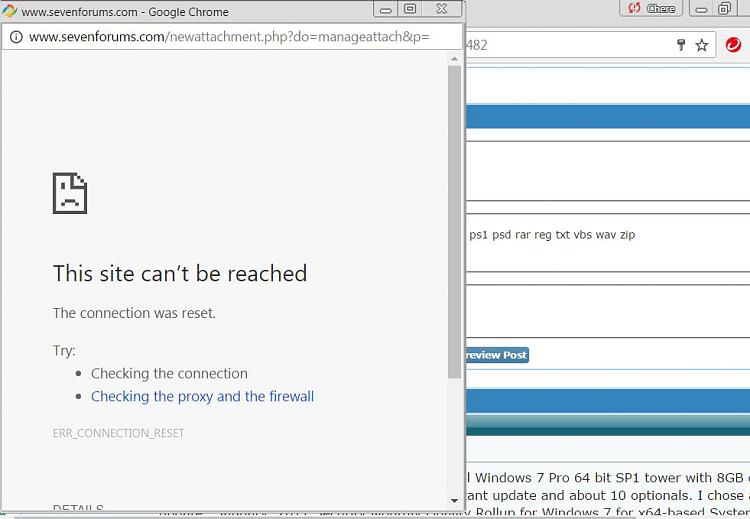Click the popup vertical scrollbar thumb

454,222
